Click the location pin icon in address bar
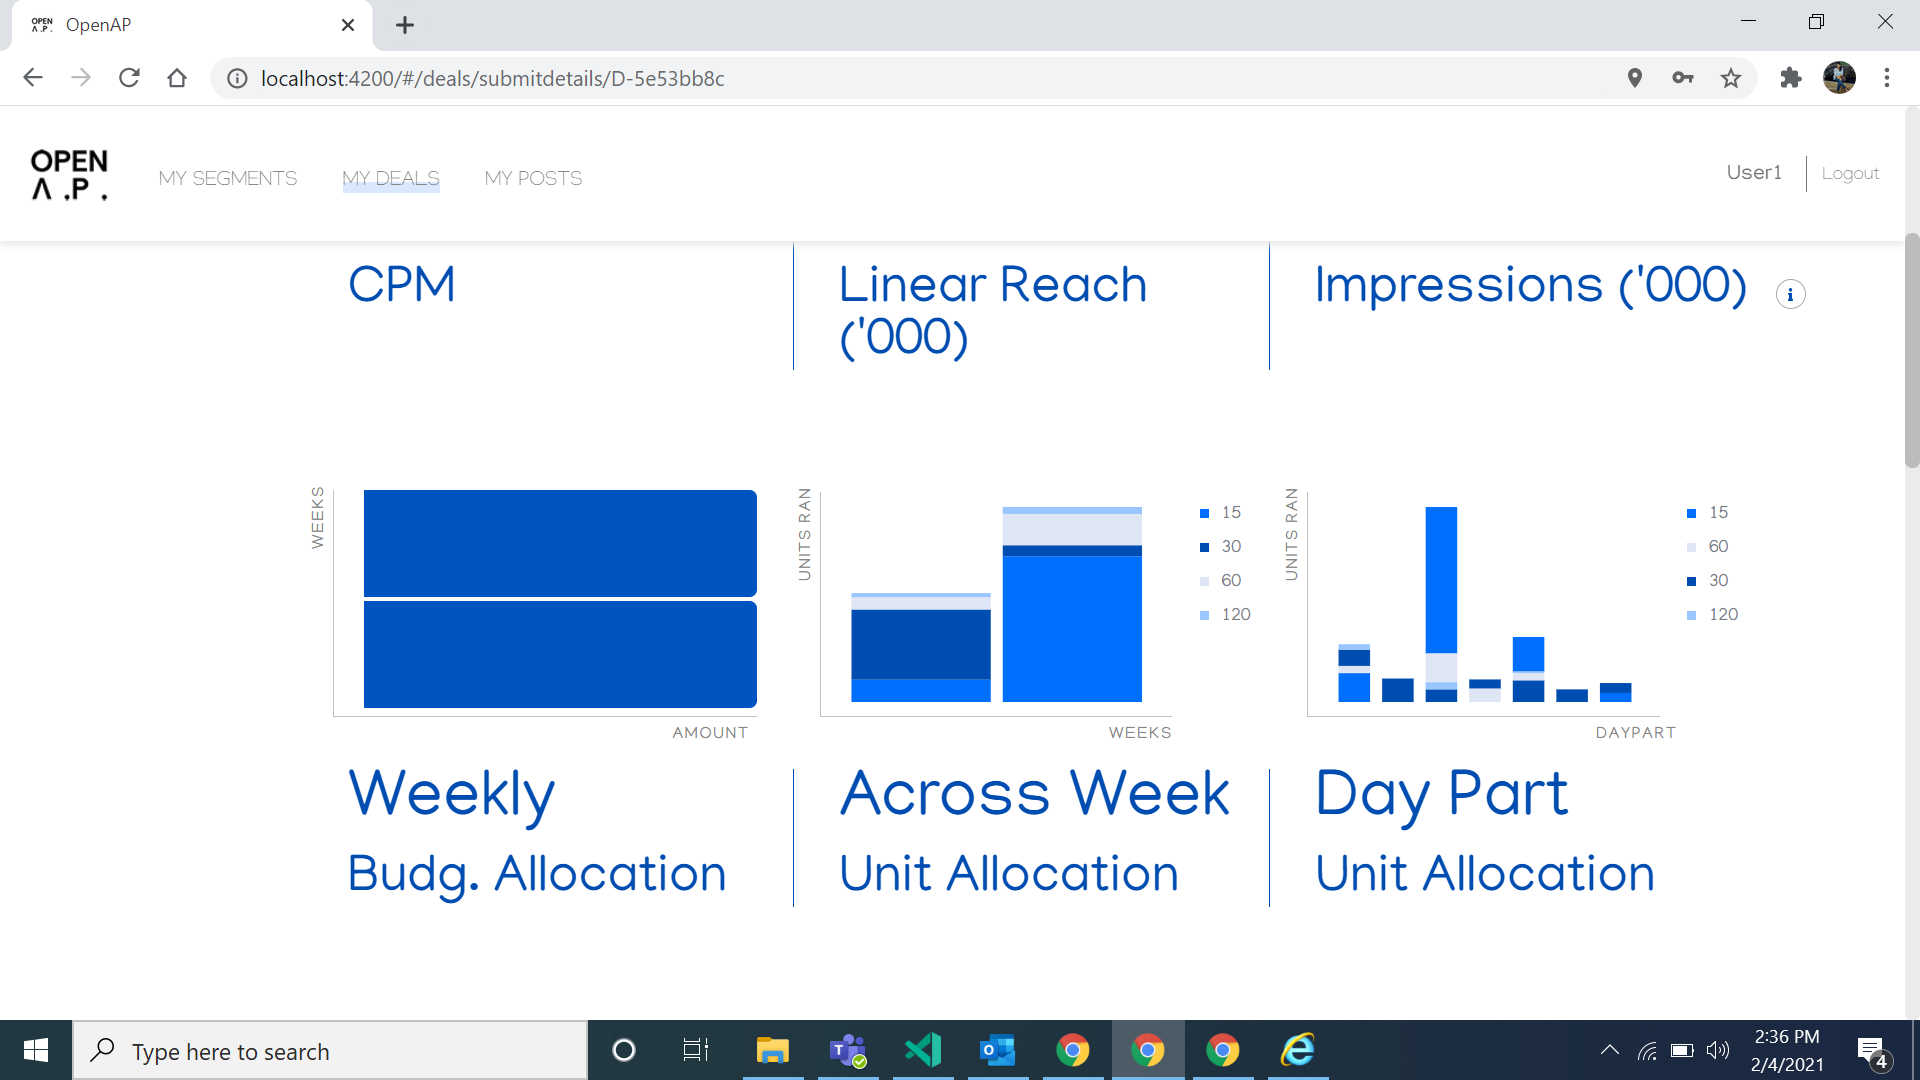This screenshot has height=1080, width=1920. coord(1635,78)
